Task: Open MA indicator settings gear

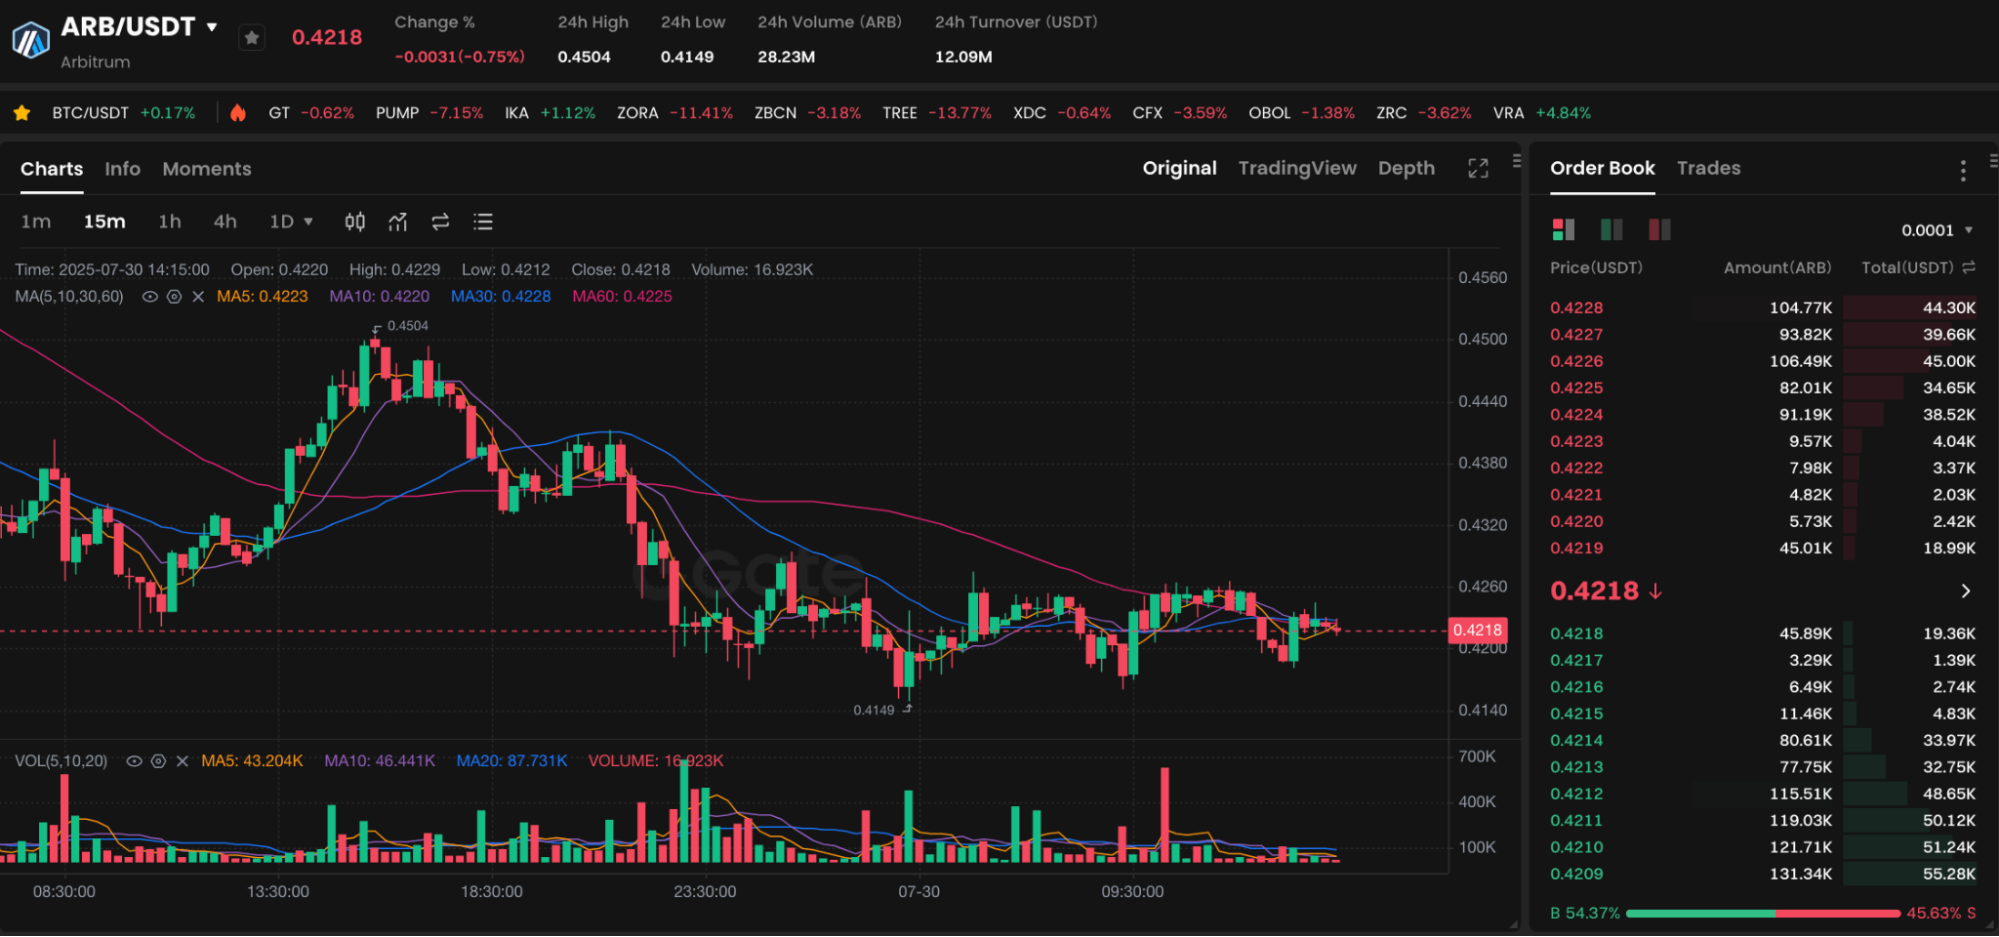Action: pyautogui.click(x=174, y=297)
